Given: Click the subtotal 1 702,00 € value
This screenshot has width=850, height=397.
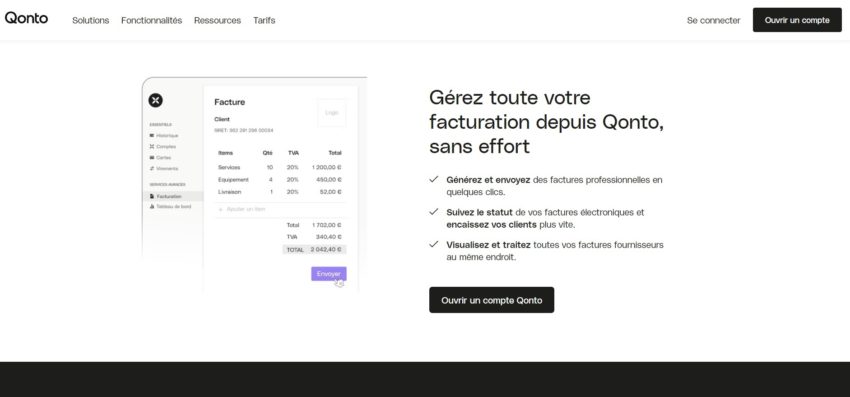Looking at the screenshot, I should pos(327,225).
